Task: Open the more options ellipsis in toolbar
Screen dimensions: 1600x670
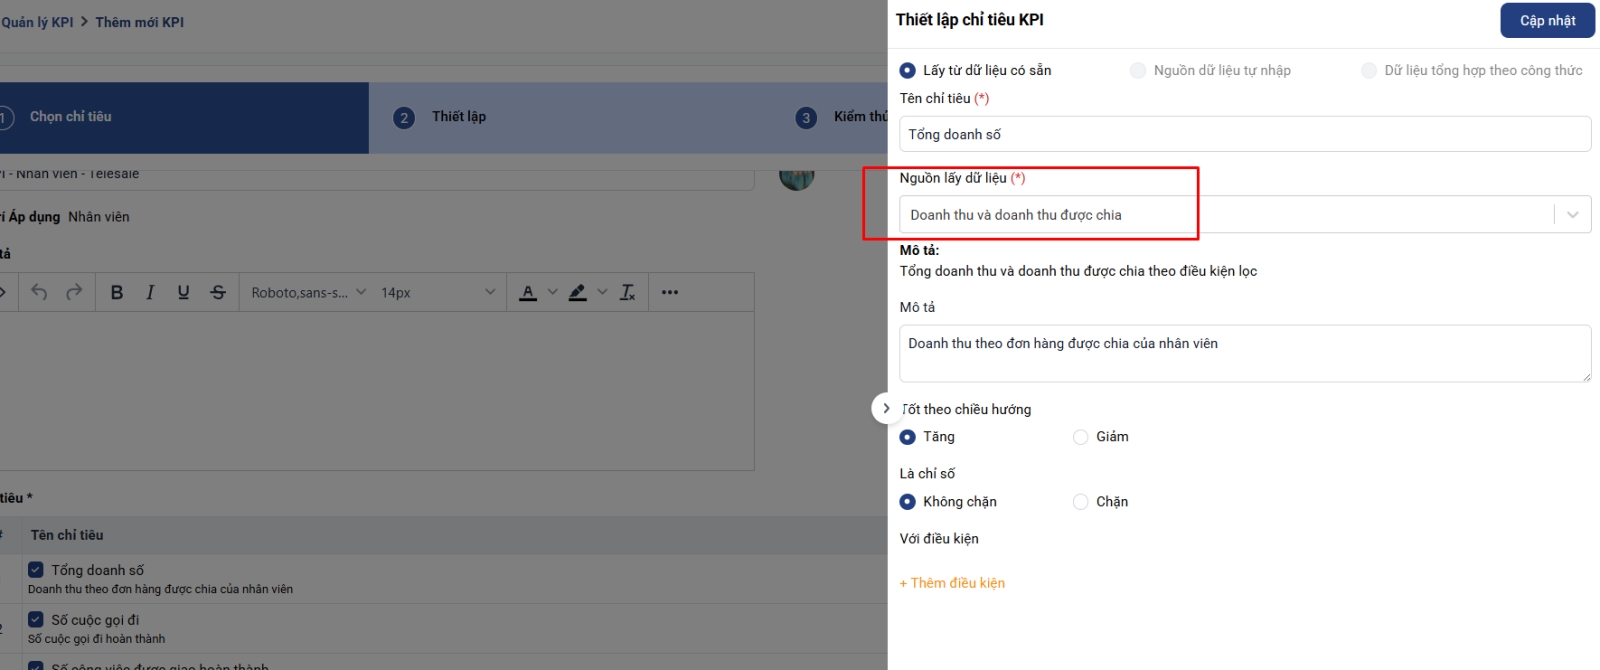Action: 670,292
